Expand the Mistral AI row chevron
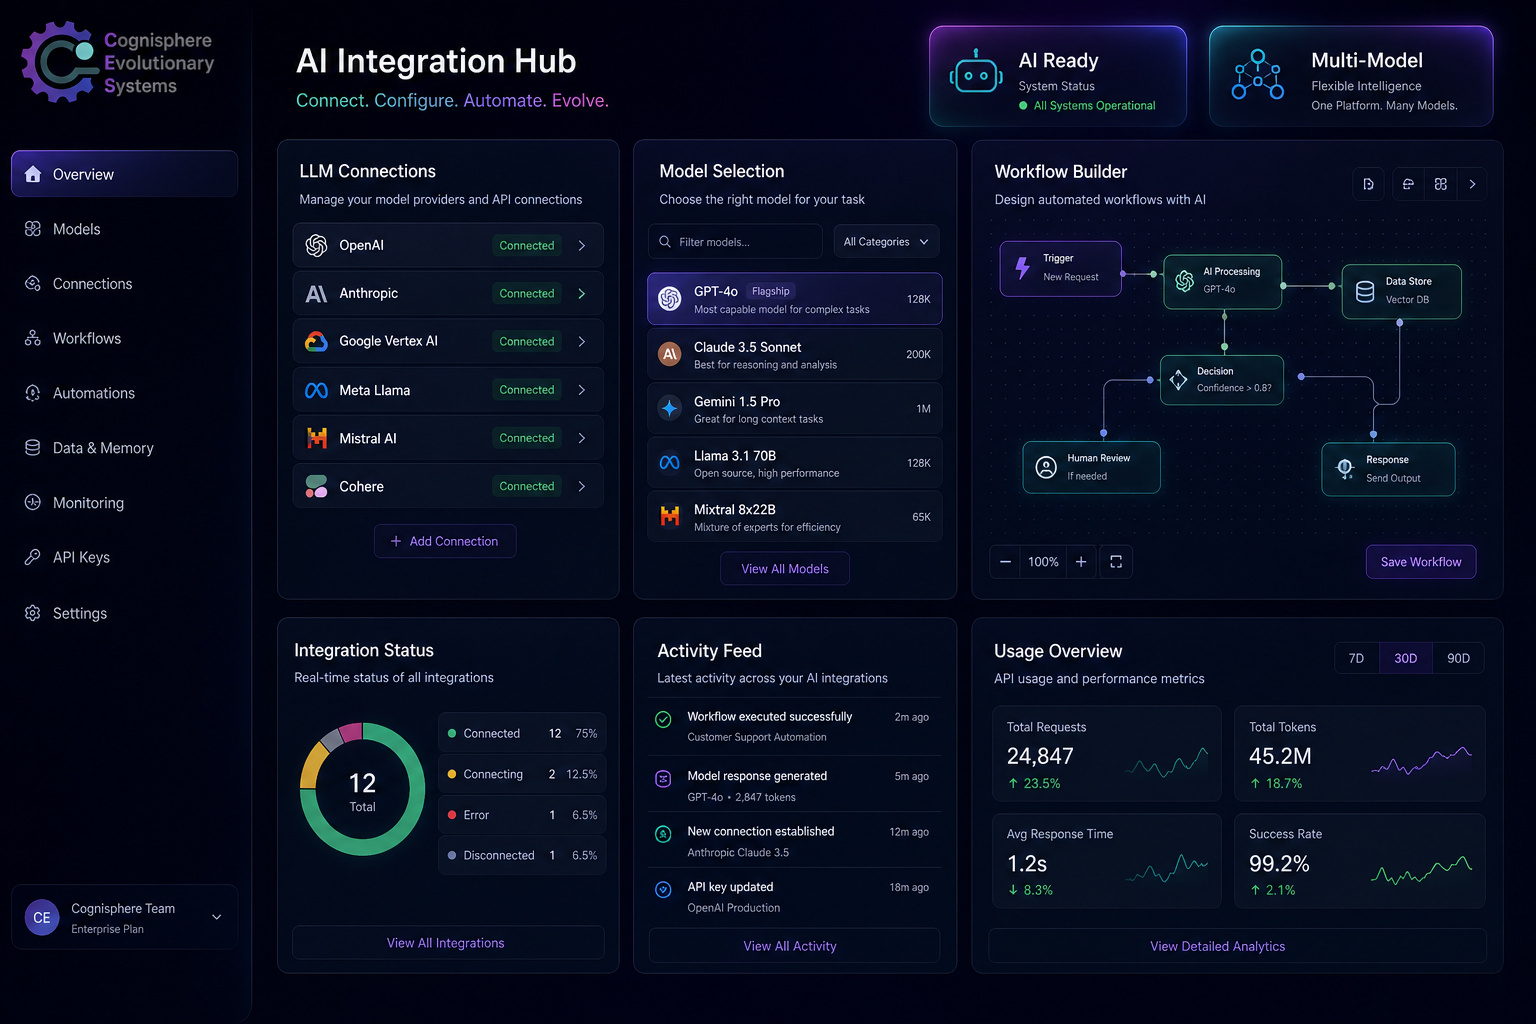This screenshot has width=1536, height=1024. coord(582,438)
